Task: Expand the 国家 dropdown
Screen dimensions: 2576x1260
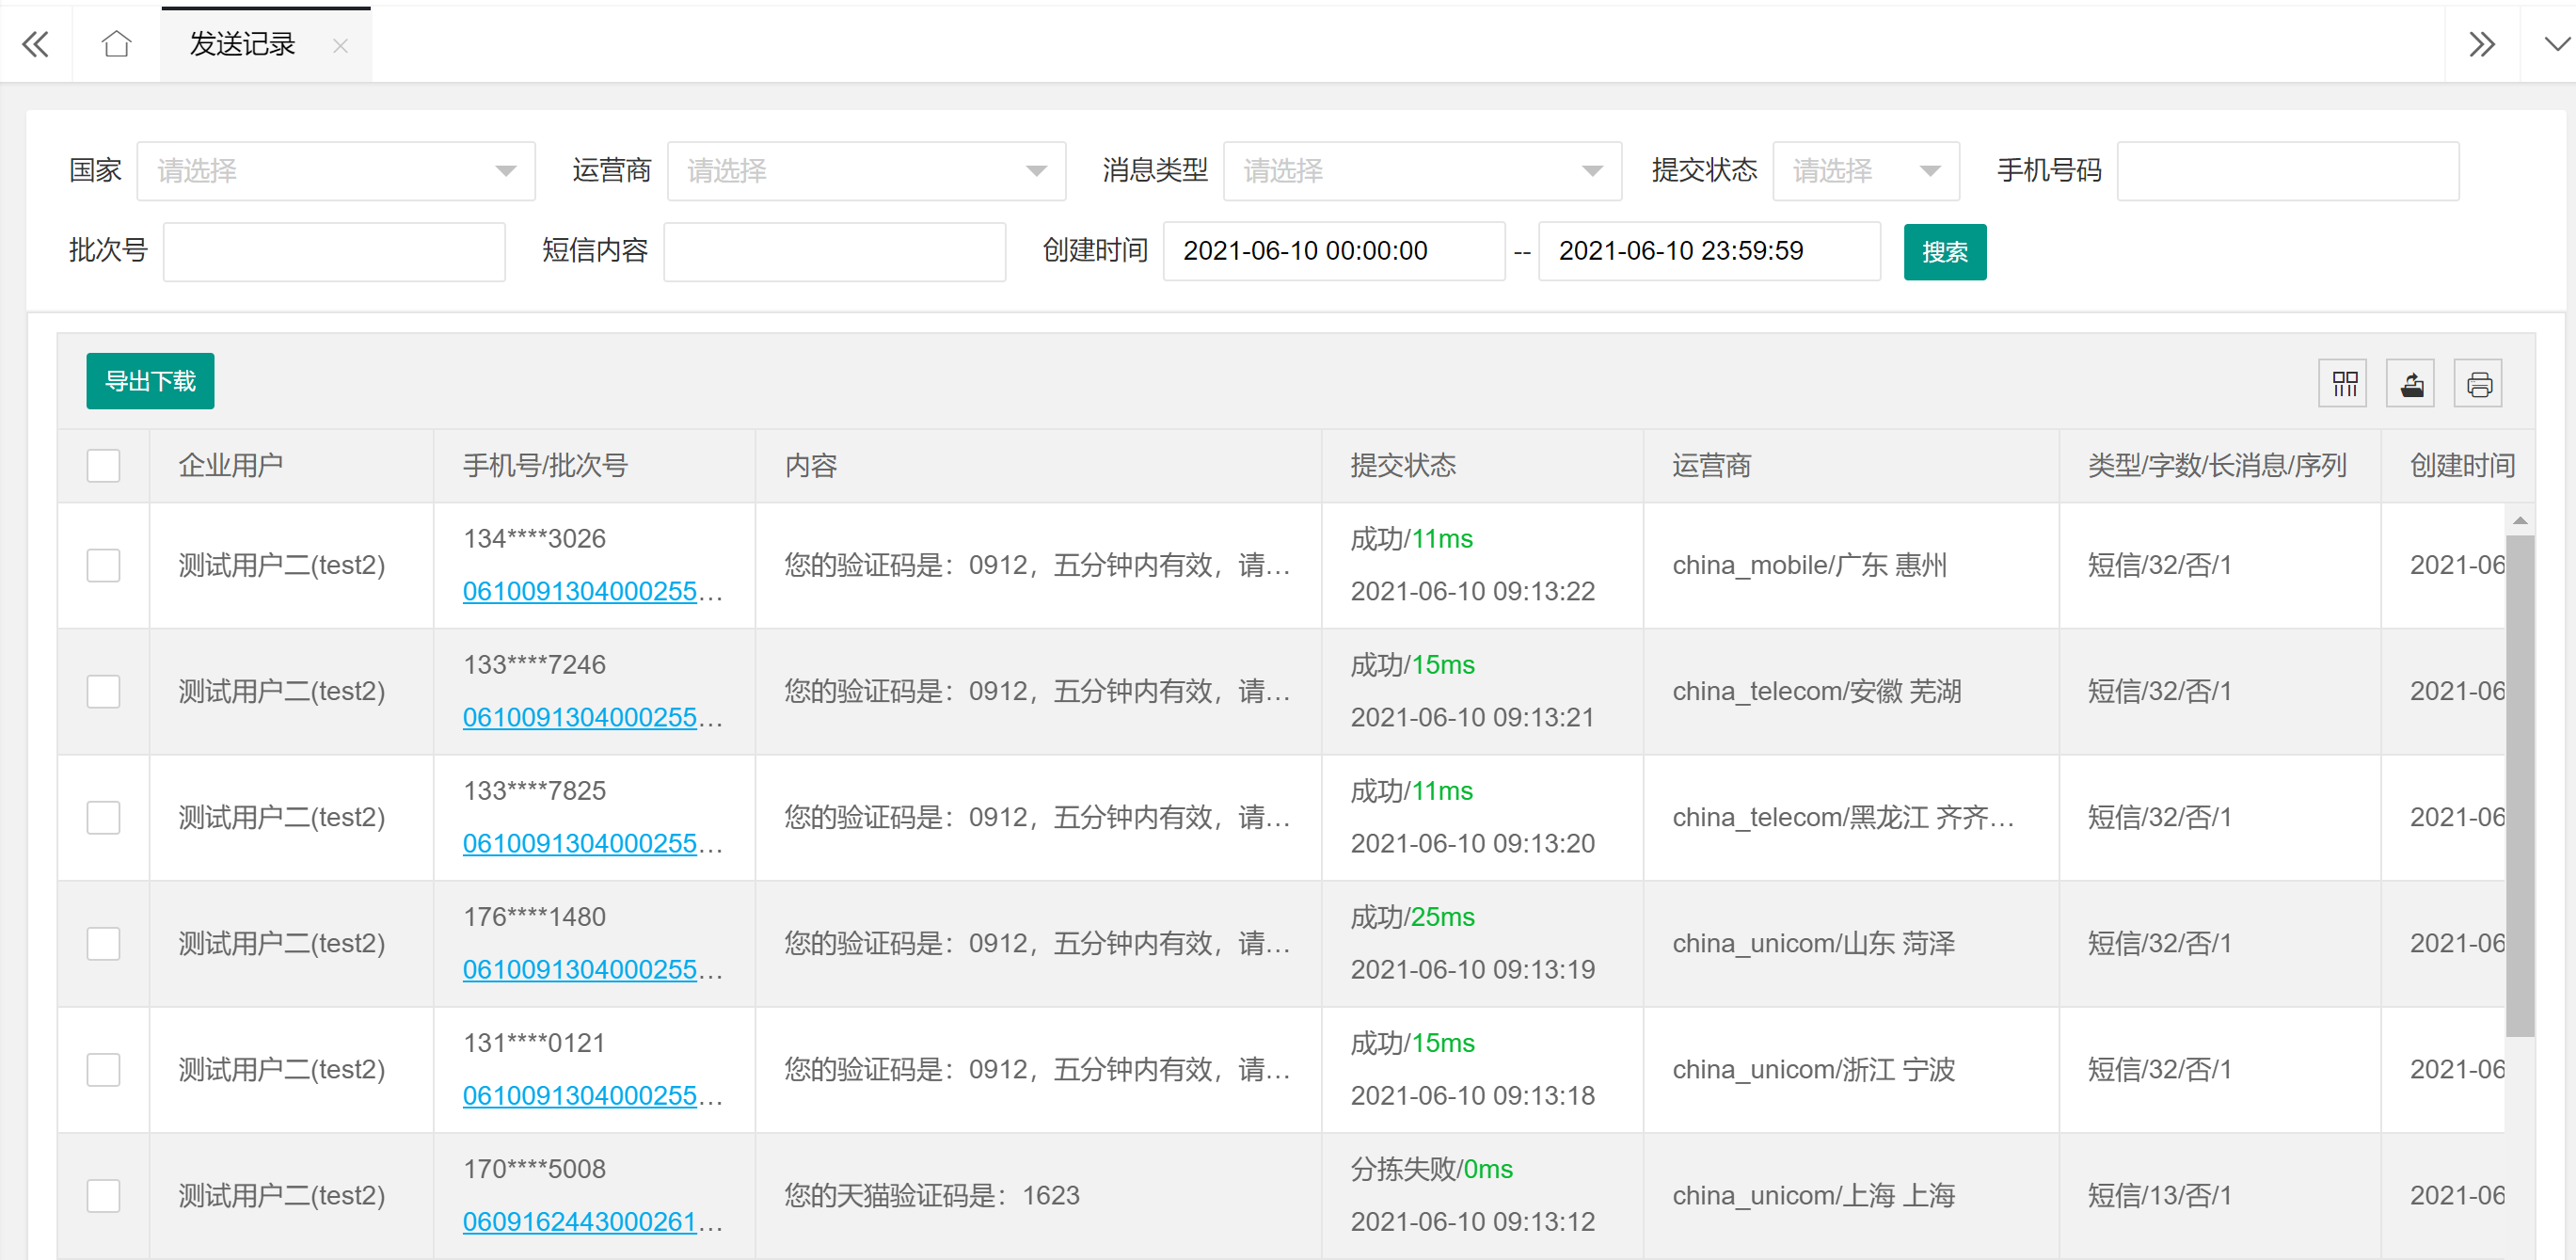Action: [x=335, y=171]
